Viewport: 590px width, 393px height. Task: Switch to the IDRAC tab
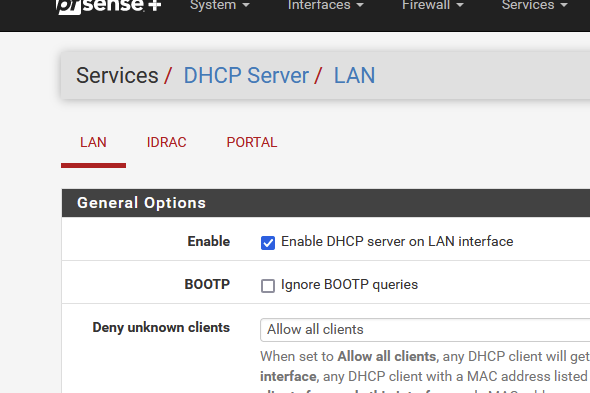click(x=166, y=142)
